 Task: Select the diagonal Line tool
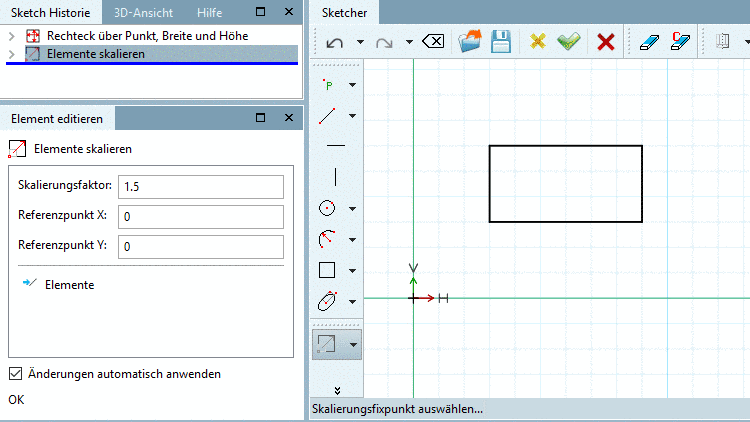point(328,116)
